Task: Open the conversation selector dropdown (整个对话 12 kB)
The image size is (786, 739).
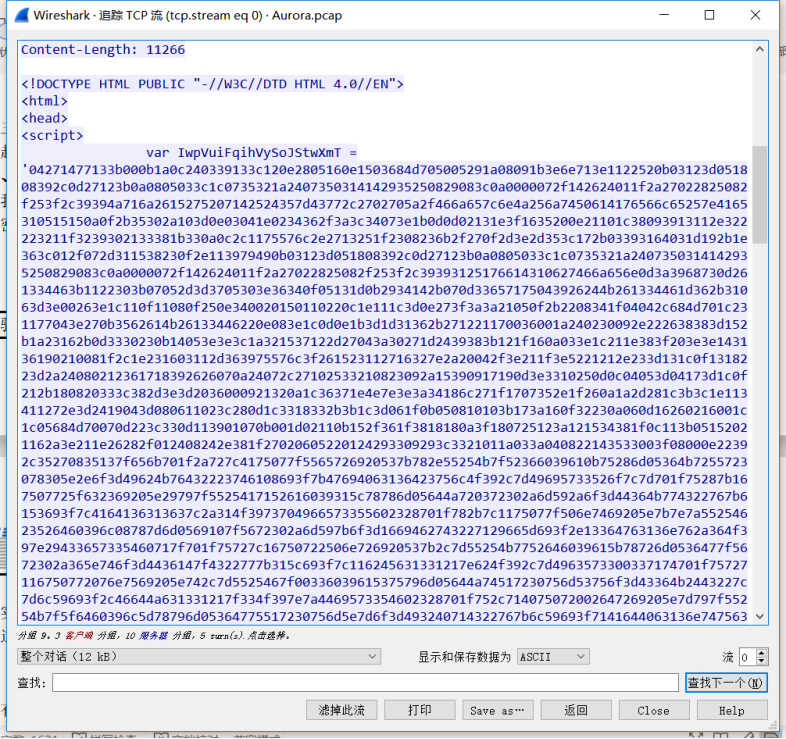Action: (199, 656)
